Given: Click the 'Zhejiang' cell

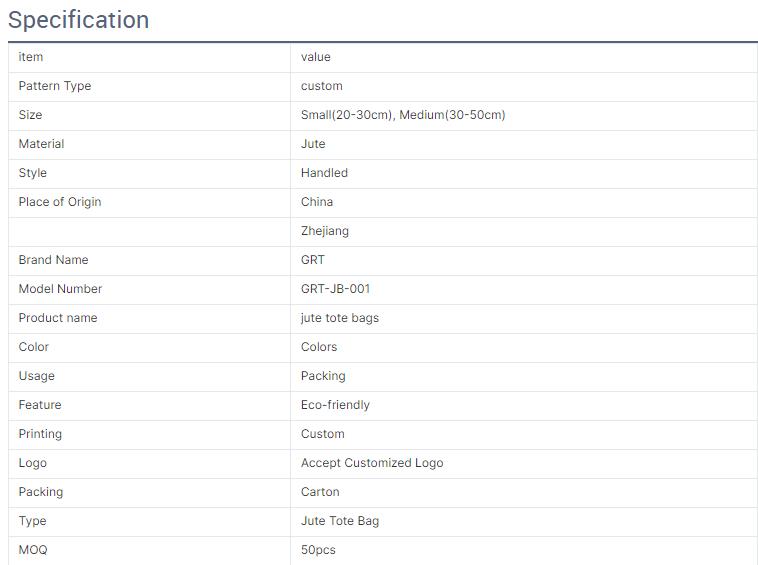Looking at the screenshot, I should [x=325, y=231].
